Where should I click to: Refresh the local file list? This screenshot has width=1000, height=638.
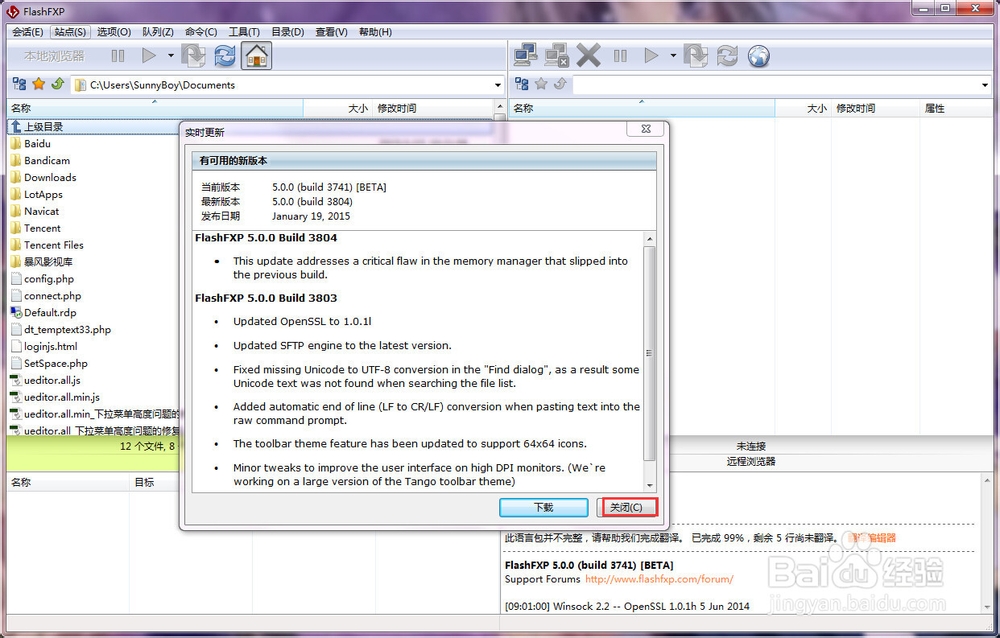click(x=224, y=56)
